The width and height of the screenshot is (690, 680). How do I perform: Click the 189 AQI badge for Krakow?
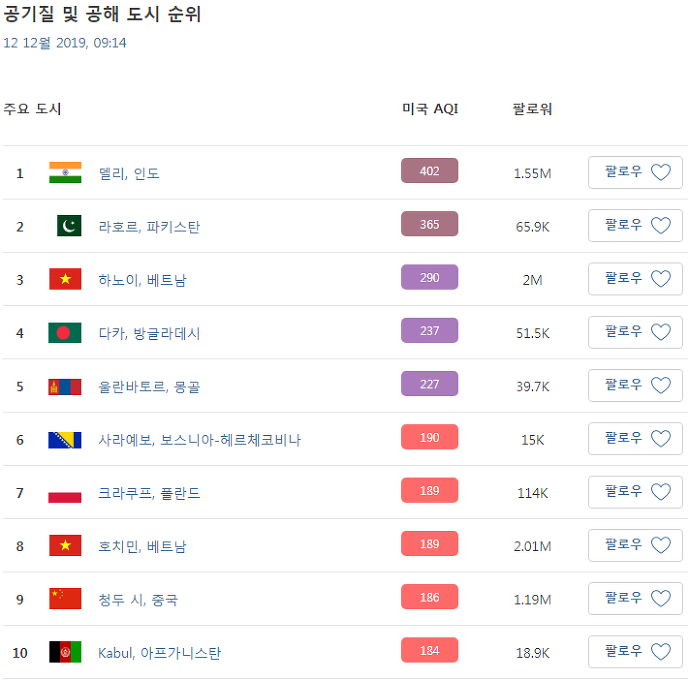point(429,490)
